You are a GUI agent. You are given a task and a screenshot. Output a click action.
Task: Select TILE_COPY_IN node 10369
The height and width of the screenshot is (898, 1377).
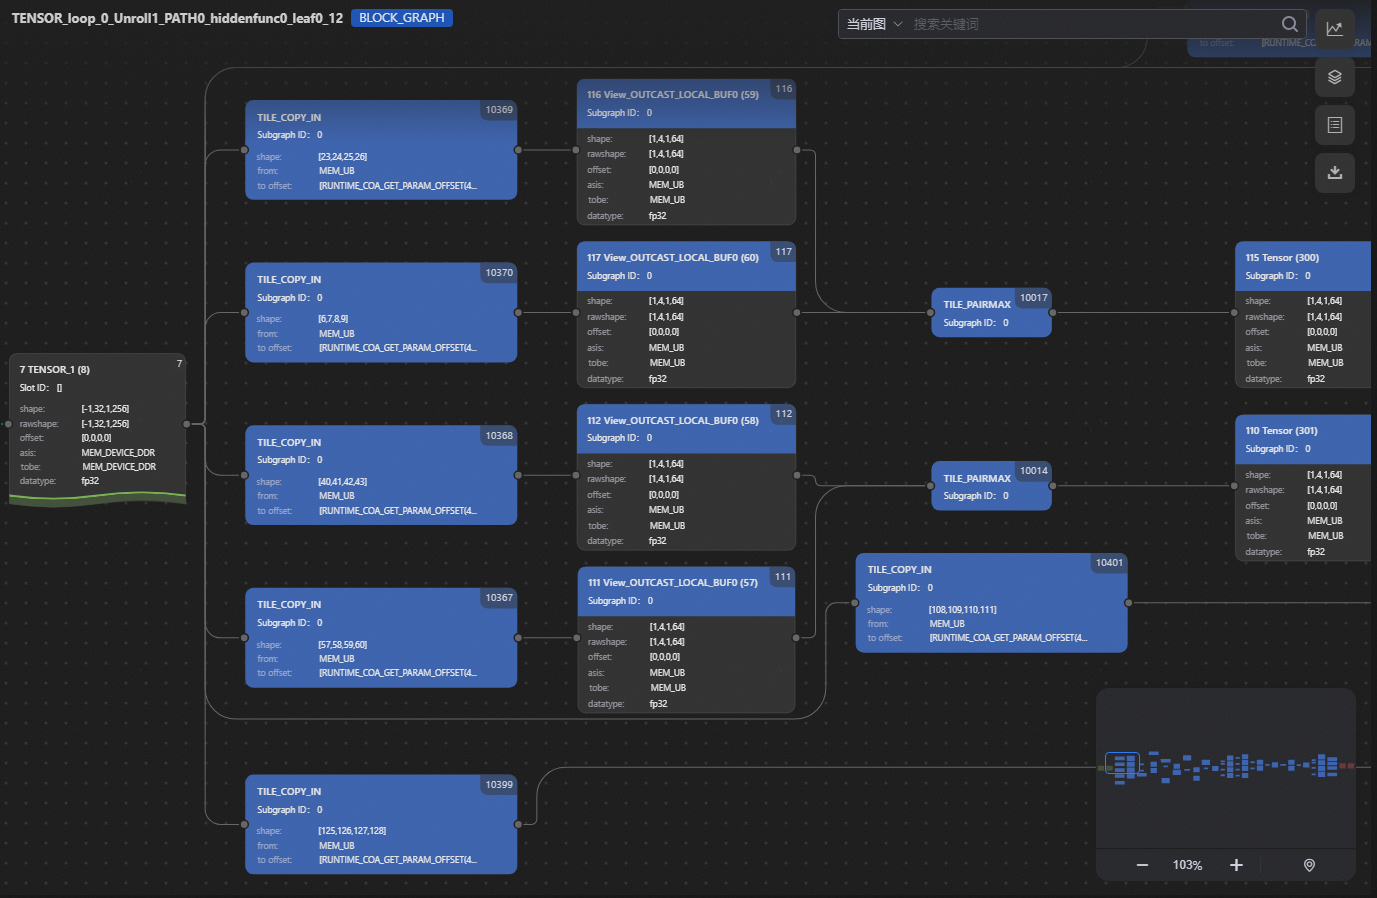381,150
